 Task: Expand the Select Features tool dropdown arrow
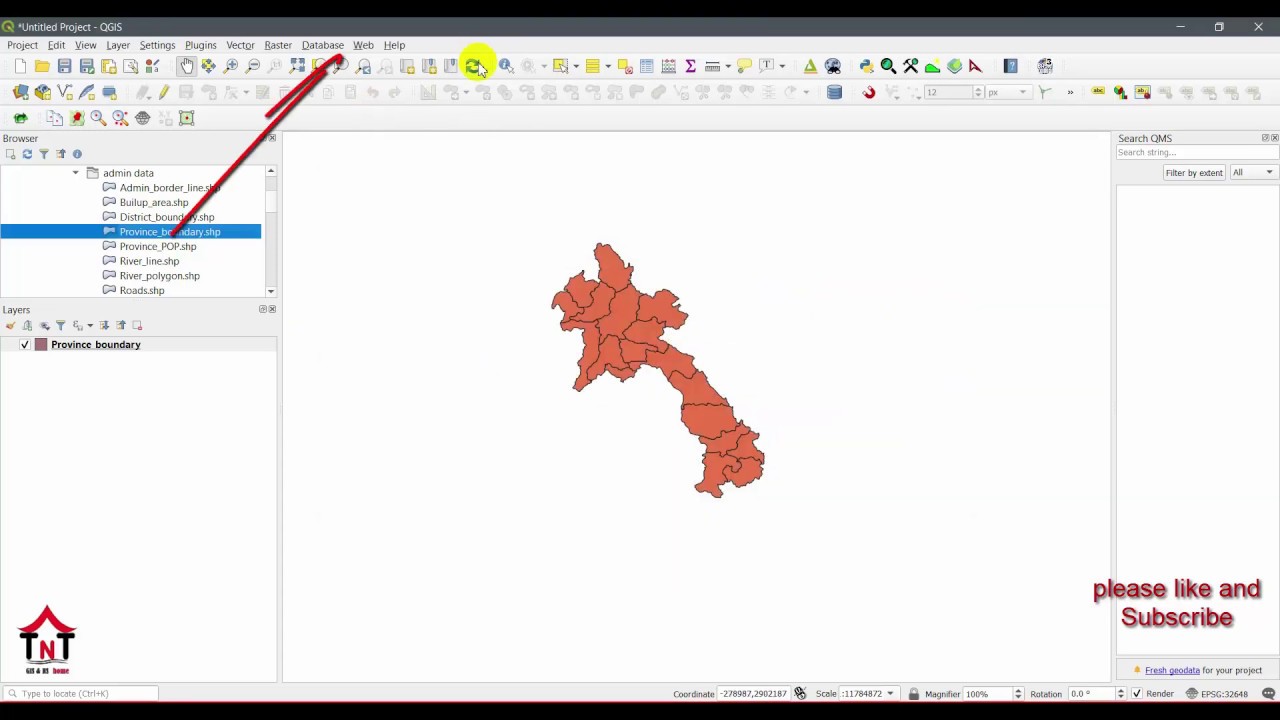click(x=576, y=66)
